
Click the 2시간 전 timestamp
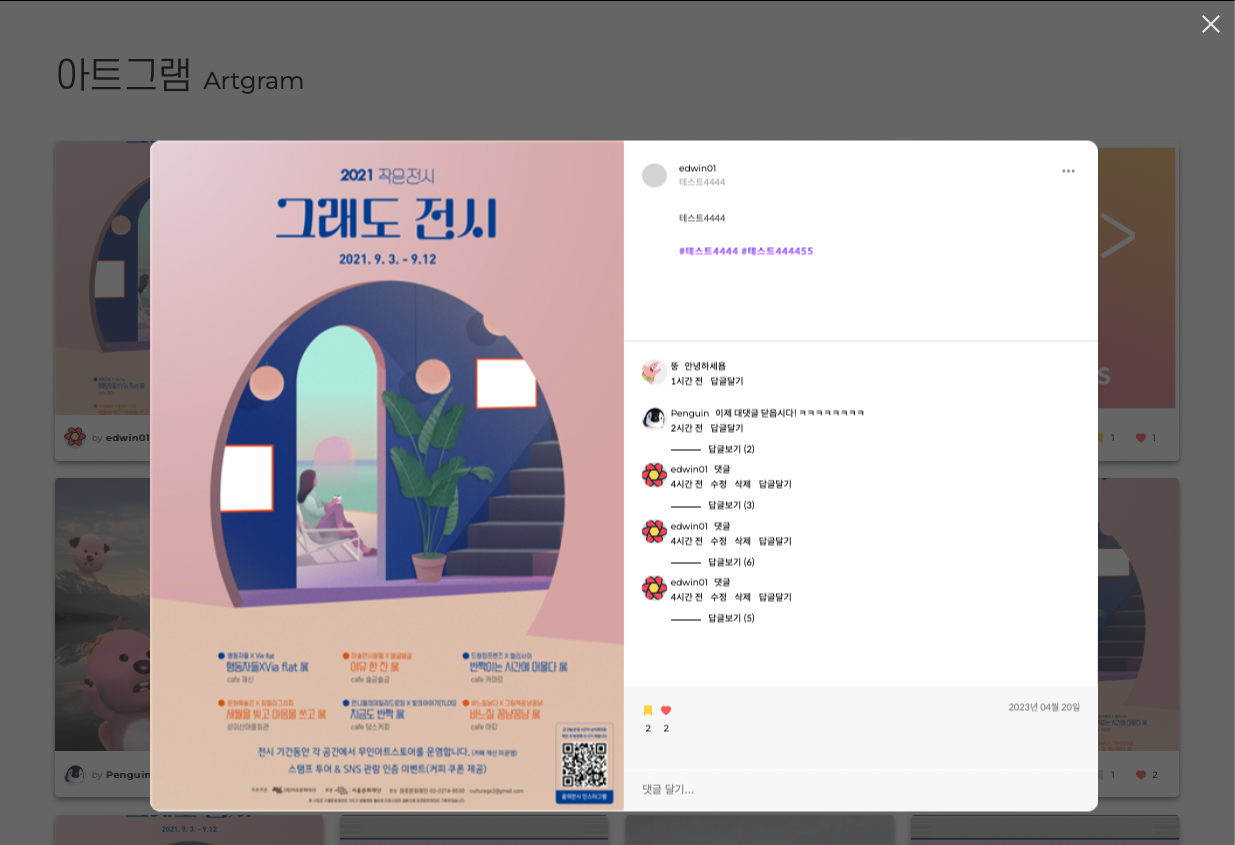[x=687, y=428]
